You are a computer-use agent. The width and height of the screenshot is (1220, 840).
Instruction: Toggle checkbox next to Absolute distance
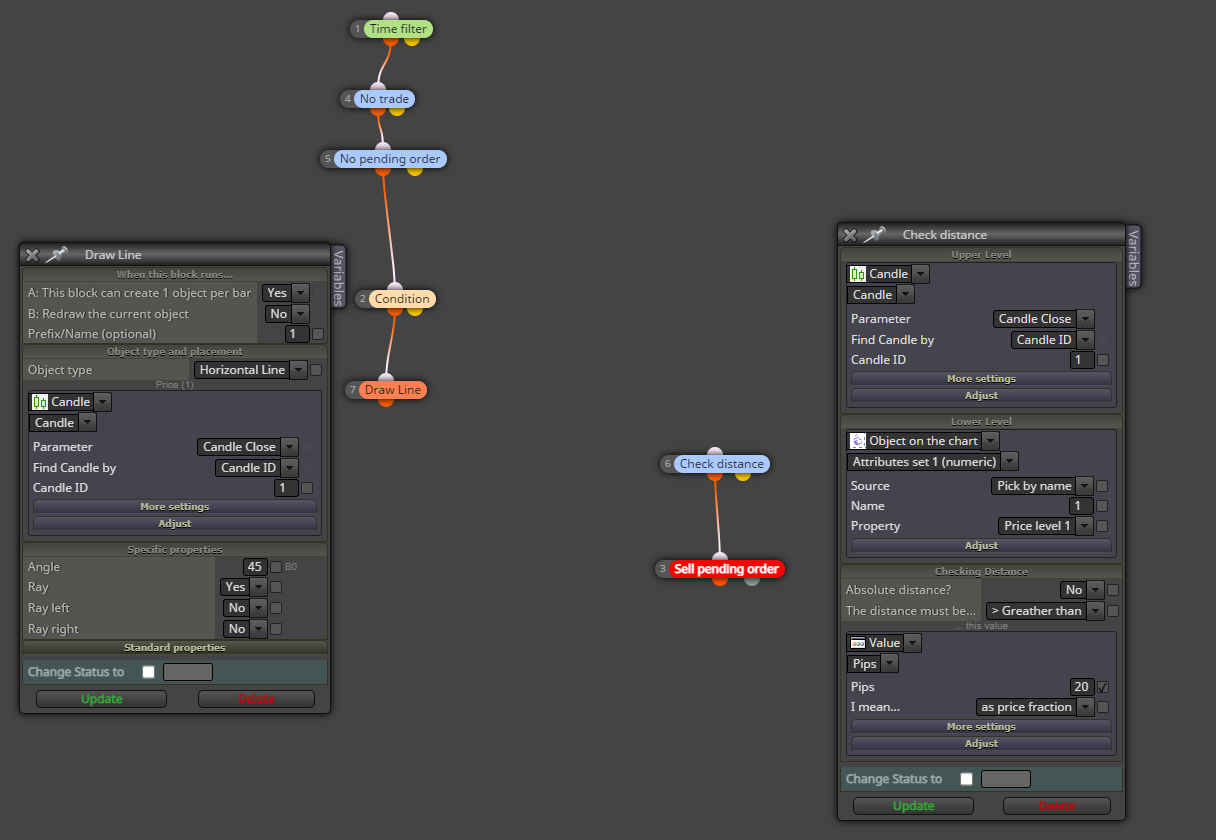(x=1112, y=590)
